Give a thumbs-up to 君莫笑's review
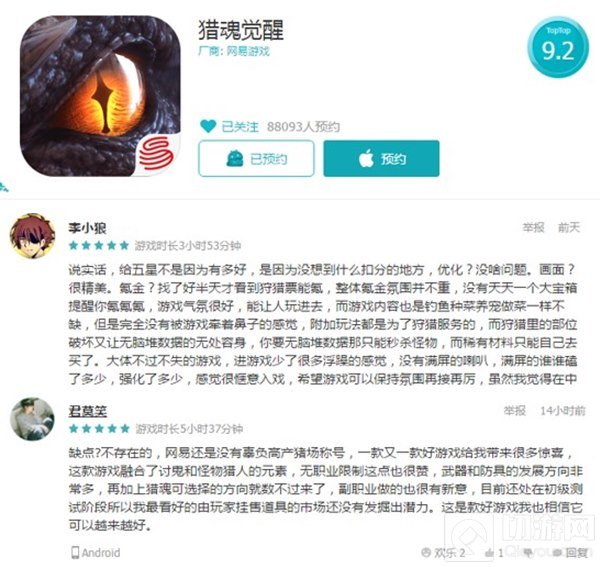Viewport: 600px width, 567px height. (489, 553)
